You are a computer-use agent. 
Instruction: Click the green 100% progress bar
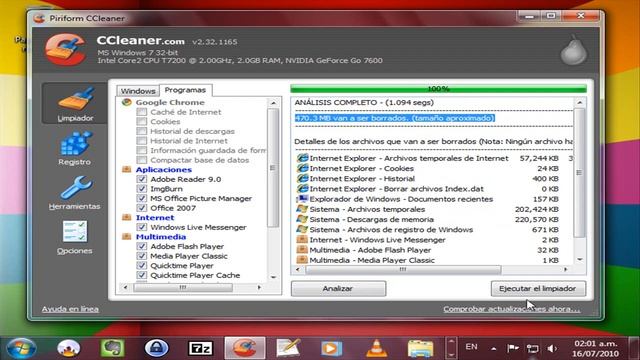pos(438,89)
